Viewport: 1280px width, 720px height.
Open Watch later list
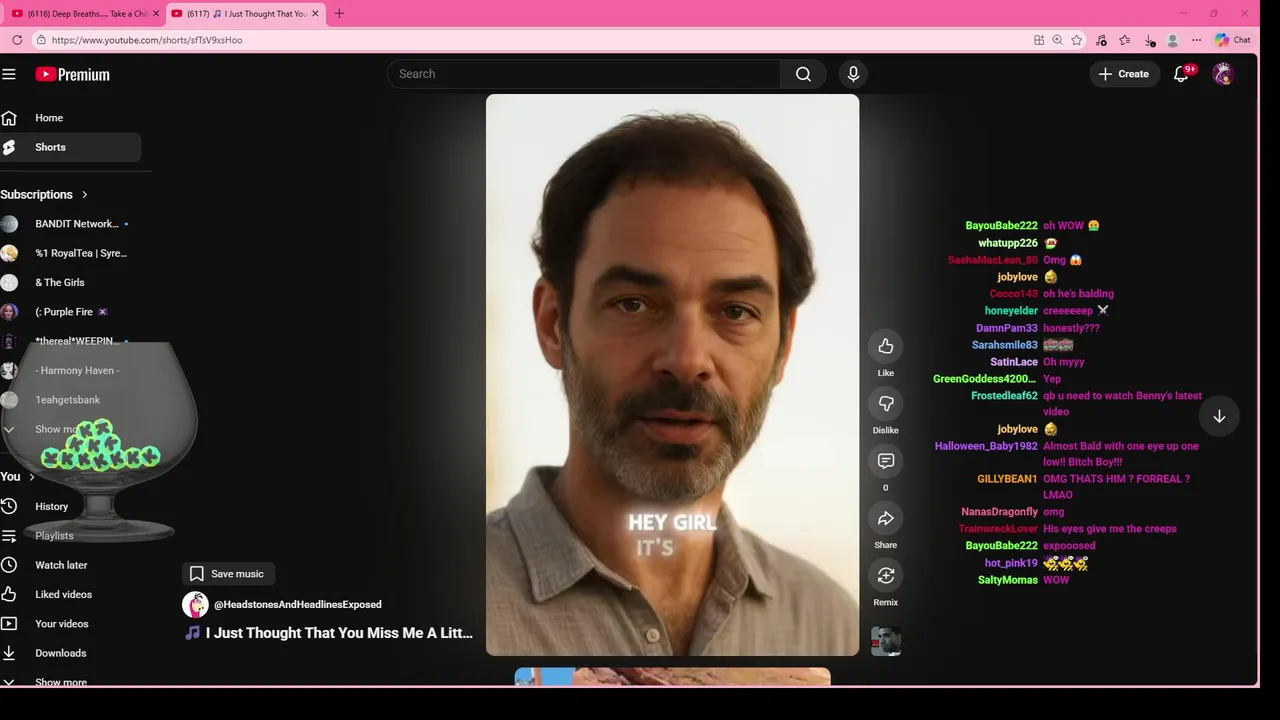coord(70,565)
